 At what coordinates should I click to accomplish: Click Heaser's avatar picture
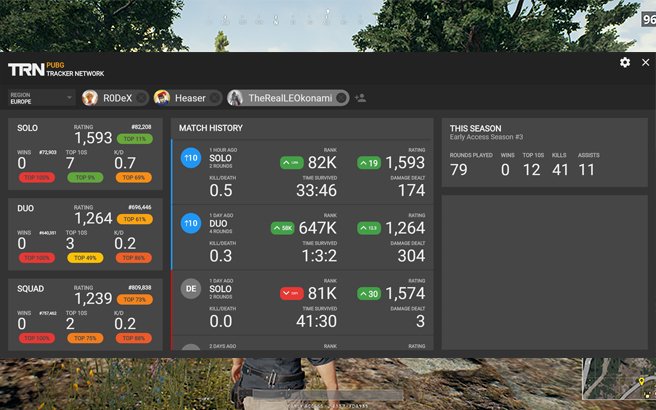pyautogui.click(x=162, y=98)
